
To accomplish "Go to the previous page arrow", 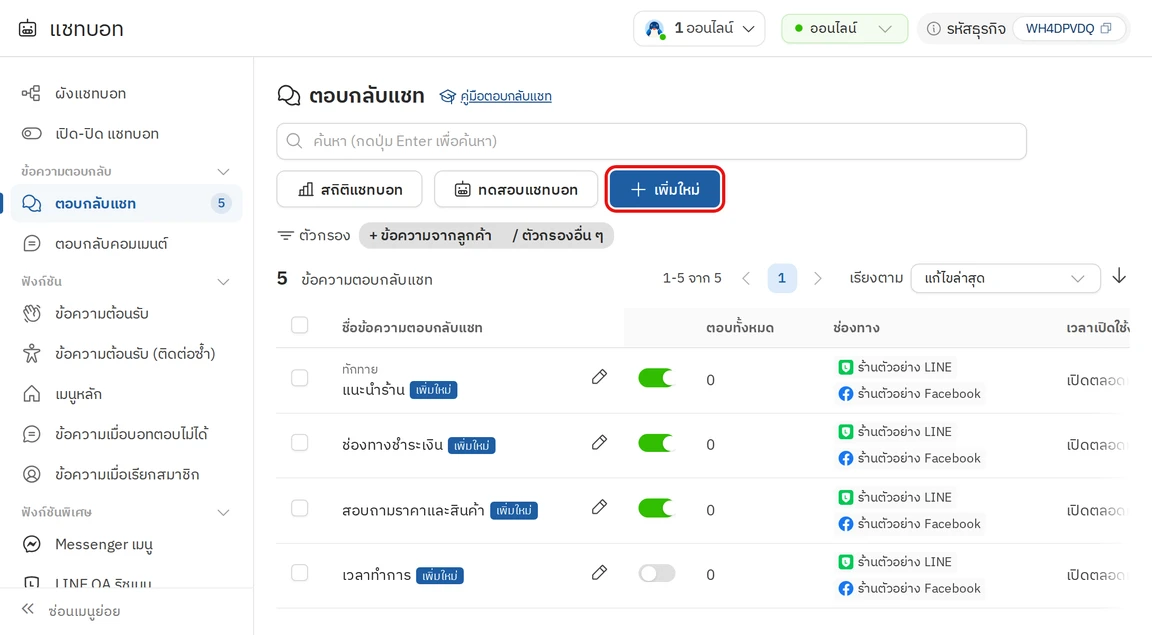I will pos(746,279).
